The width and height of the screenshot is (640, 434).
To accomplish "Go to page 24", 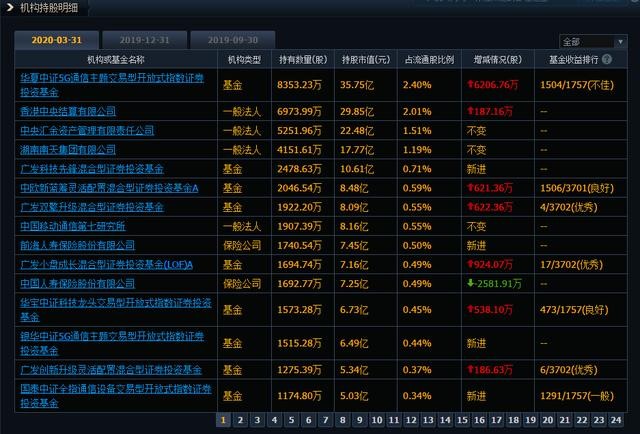I will coord(616,420).
